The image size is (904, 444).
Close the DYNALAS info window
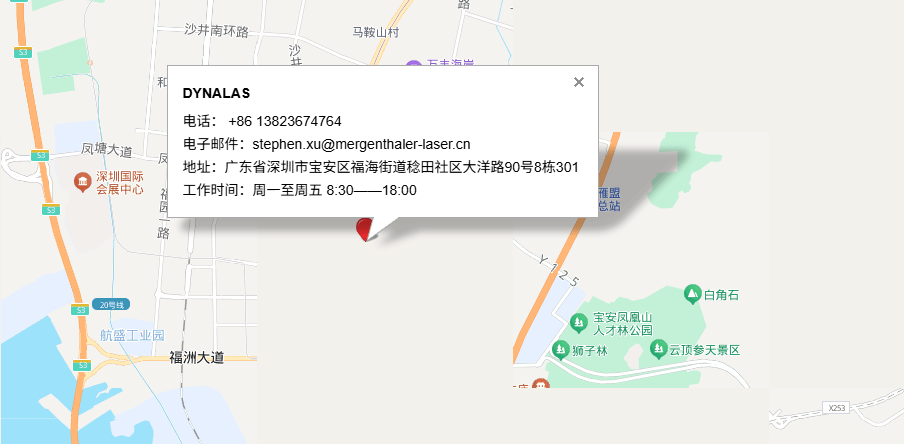579,82
